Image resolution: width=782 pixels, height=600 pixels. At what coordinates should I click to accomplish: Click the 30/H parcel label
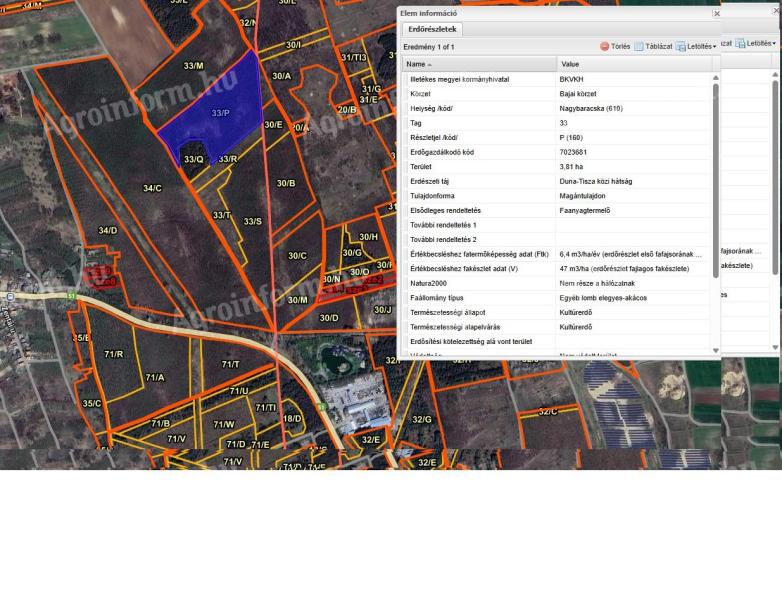pyautogui.click(x=369, y=237)
